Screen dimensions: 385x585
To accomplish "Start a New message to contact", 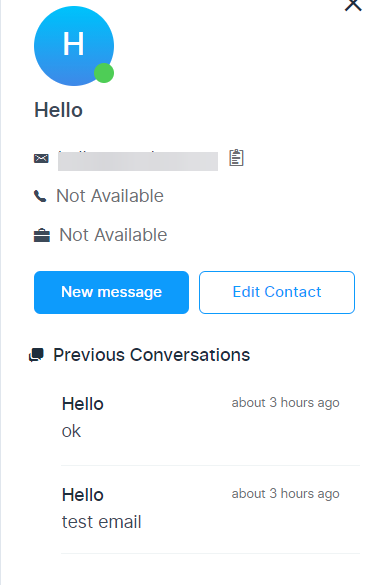I will coord(111,292).
